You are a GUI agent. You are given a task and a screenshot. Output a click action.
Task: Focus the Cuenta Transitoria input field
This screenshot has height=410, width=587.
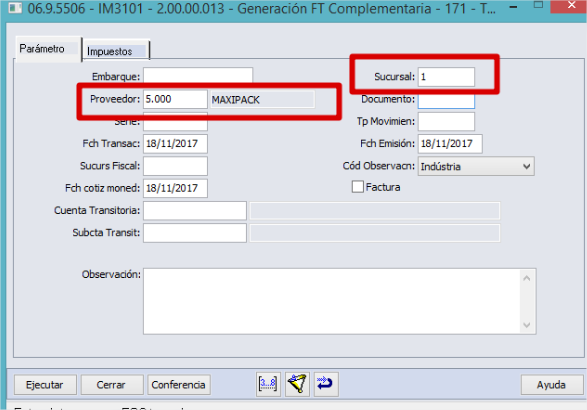pyautogui.click(x=195, y=210)
